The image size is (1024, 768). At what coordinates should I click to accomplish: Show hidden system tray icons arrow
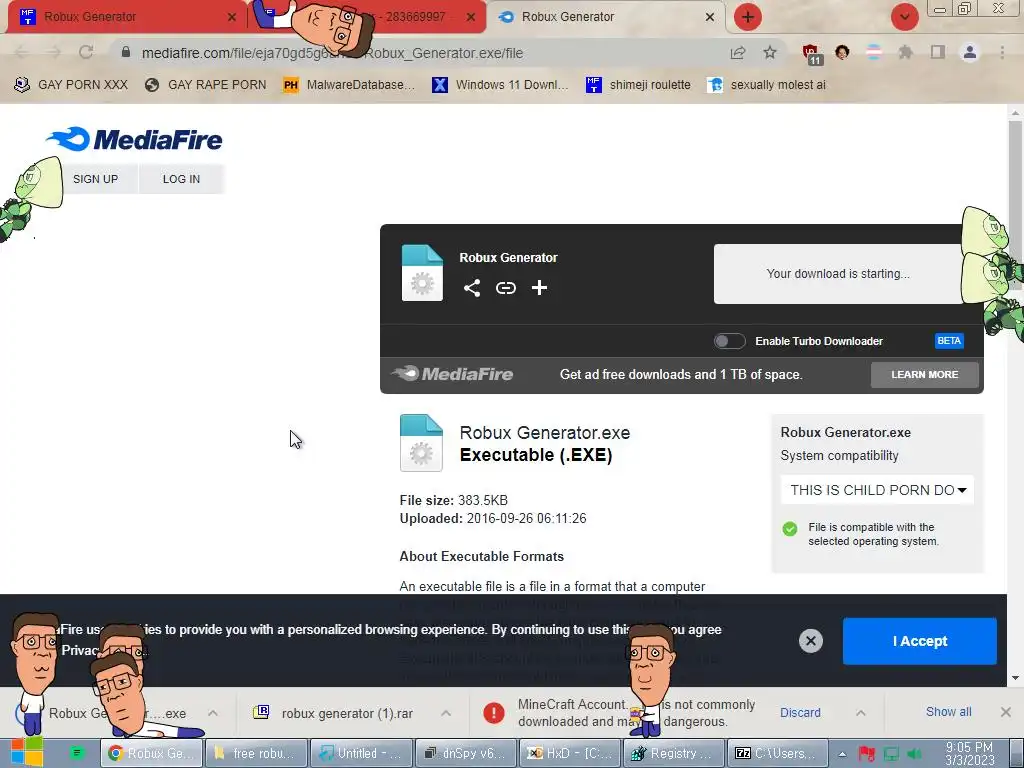pyautogui.click(x=842, y=754)
